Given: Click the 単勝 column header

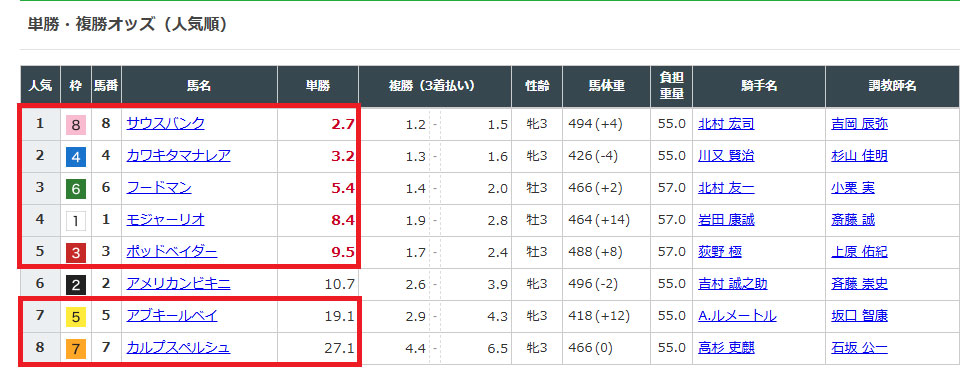Looking at the screenshot, I should 318,85.
